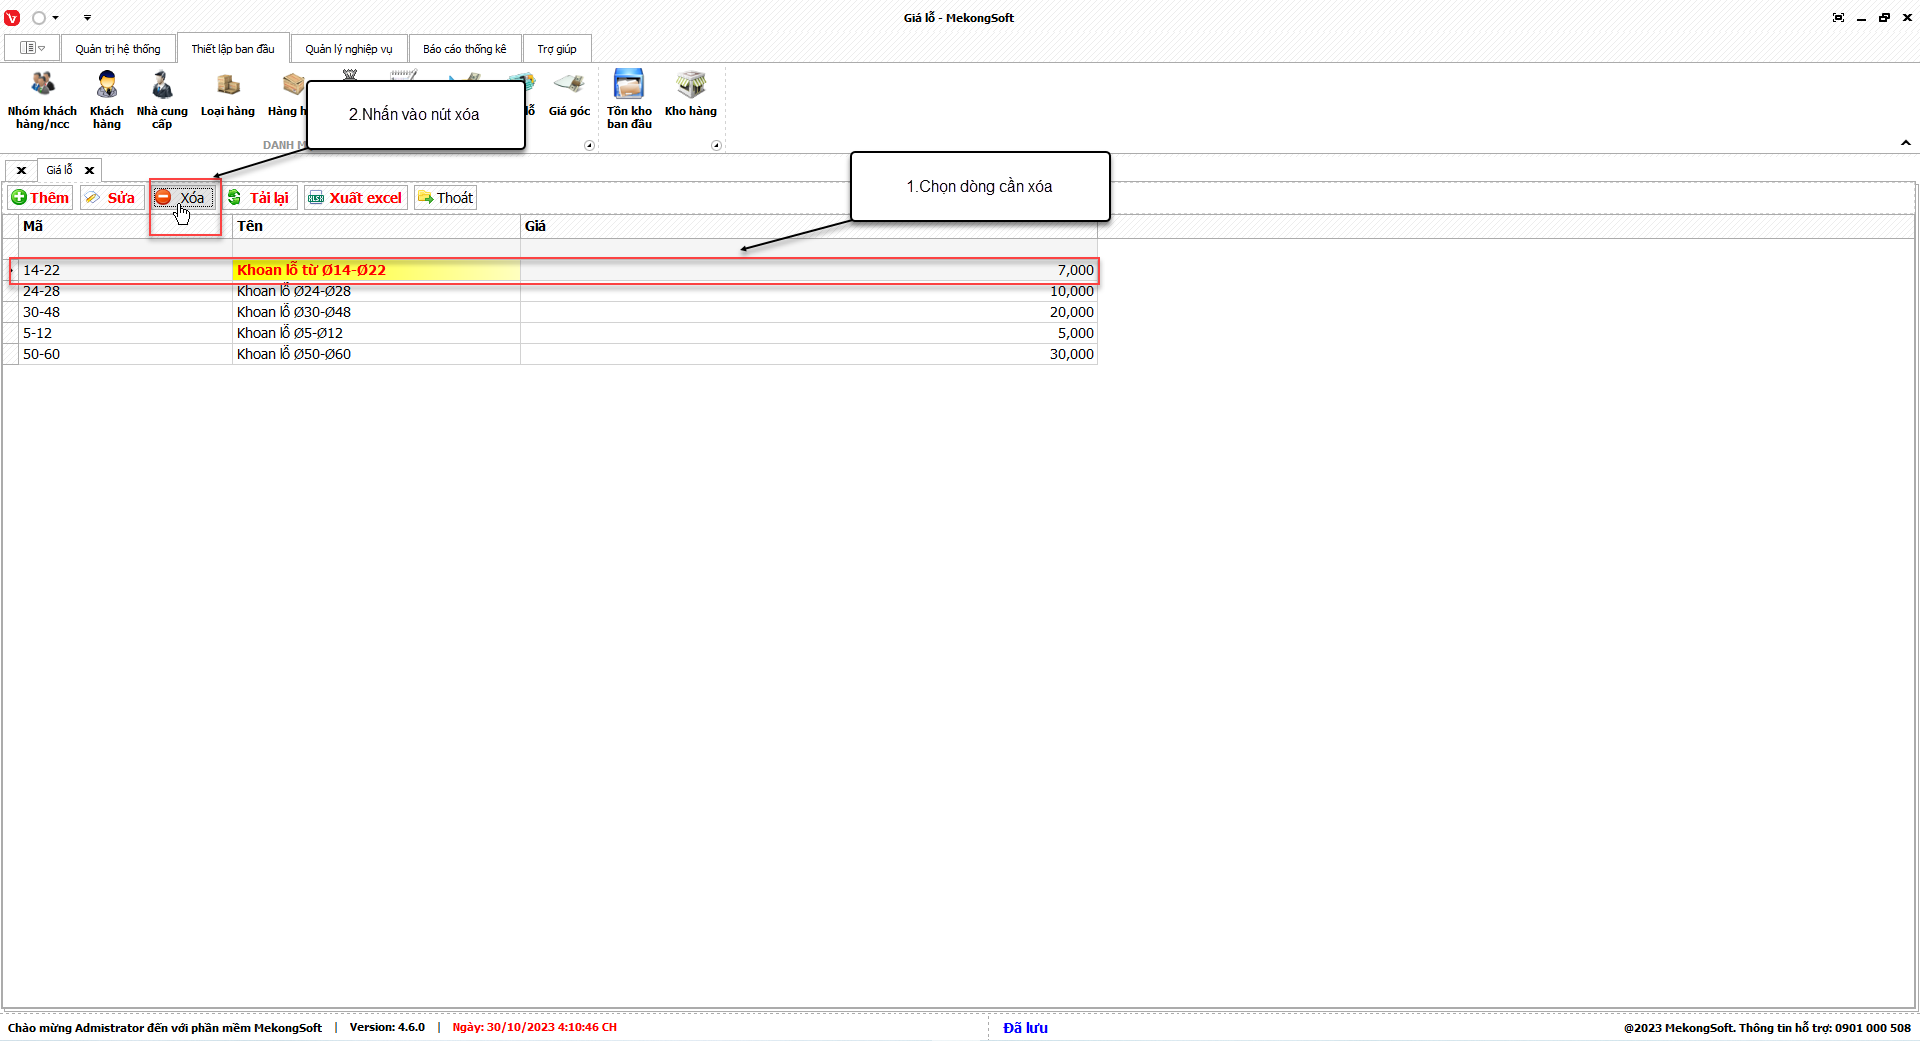Click Sửa to edit the selected row
1920x1041 pixels.
click(x=112, y=198)
